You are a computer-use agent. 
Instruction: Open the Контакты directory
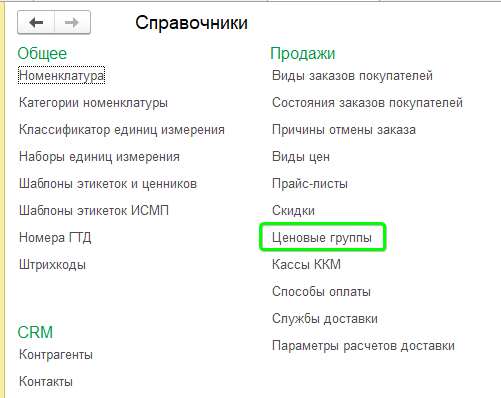[x=46, y=382]
